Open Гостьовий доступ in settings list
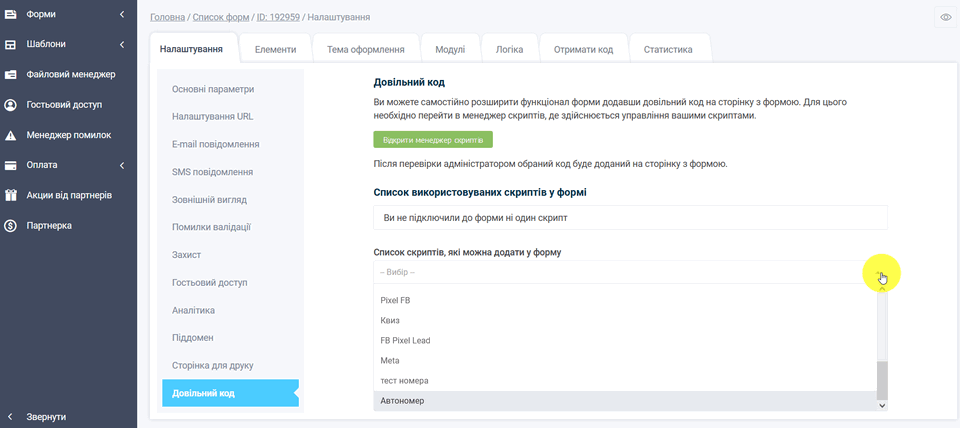960x428 pixels. coord(209,282)
